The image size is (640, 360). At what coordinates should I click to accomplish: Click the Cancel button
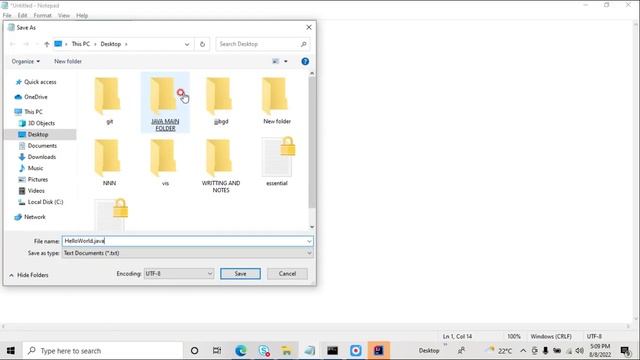click(287, 273)
